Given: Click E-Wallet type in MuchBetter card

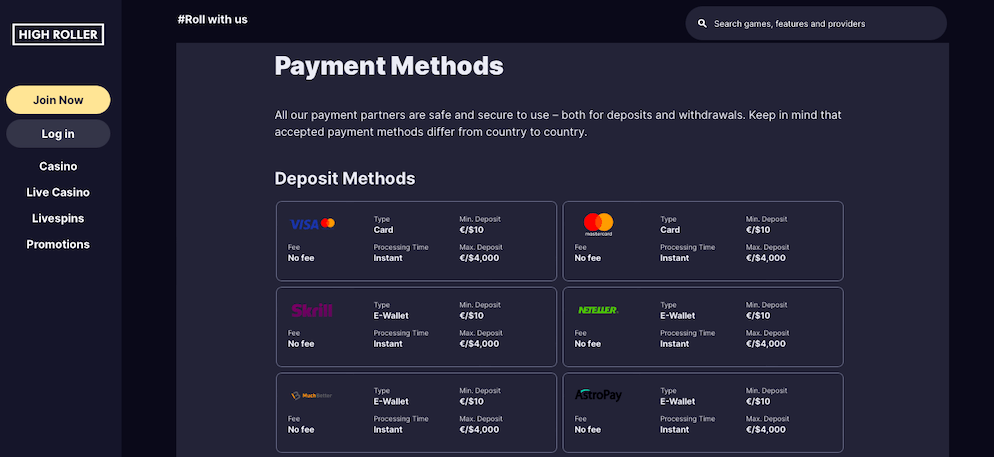Looking at the screenshot, I should [x=391, y=401].
